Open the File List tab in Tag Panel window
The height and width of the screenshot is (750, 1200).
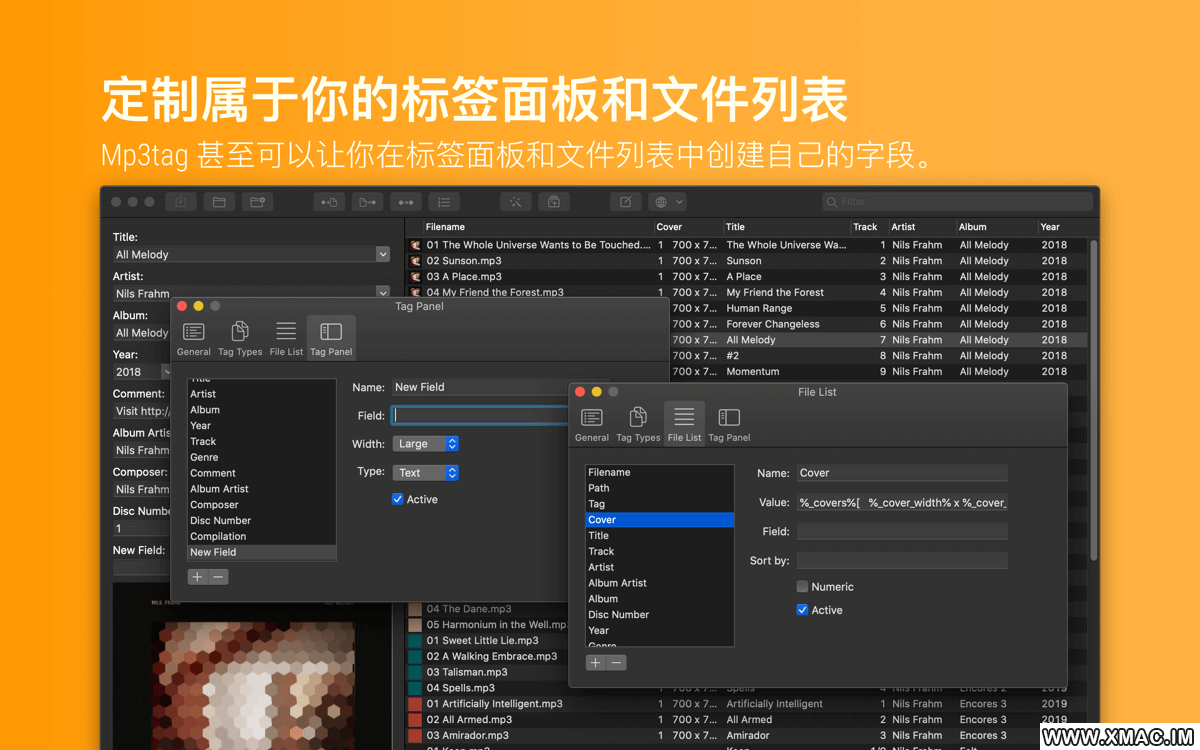tap(286, 339)
